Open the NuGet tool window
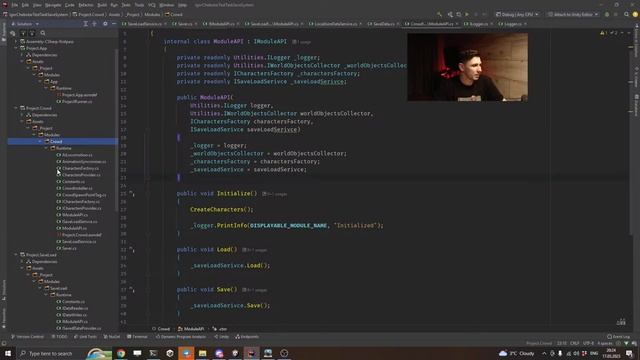This screenshot has width=640, height=360. click(x=112, y=337)
